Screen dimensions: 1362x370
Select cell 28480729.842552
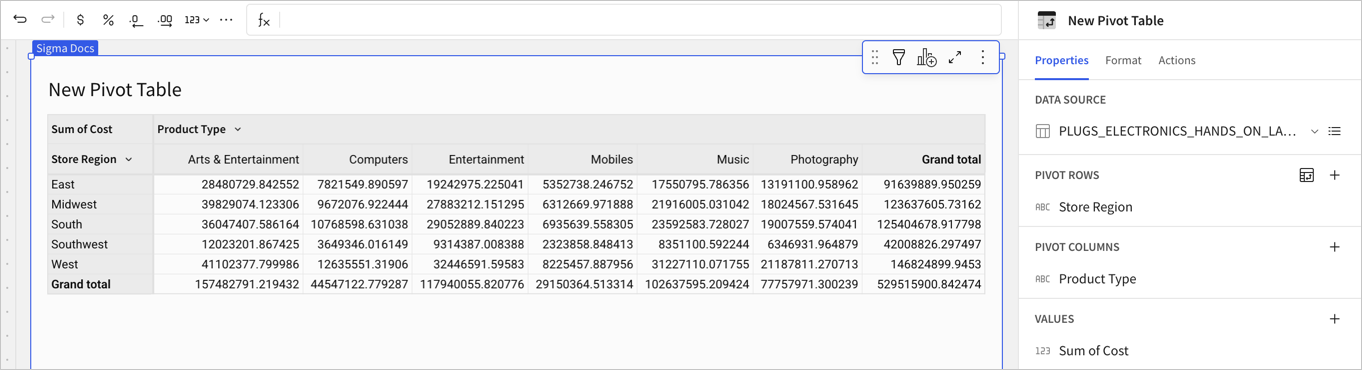229,184
